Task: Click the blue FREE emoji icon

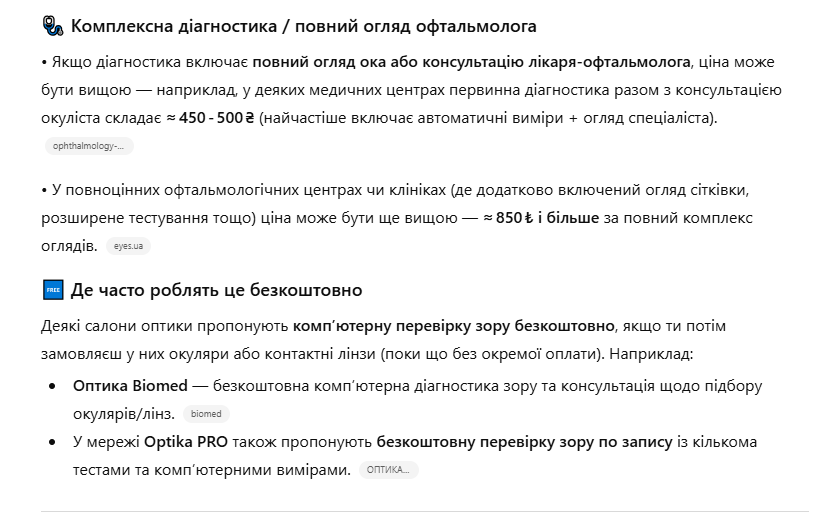Action: 53,290
